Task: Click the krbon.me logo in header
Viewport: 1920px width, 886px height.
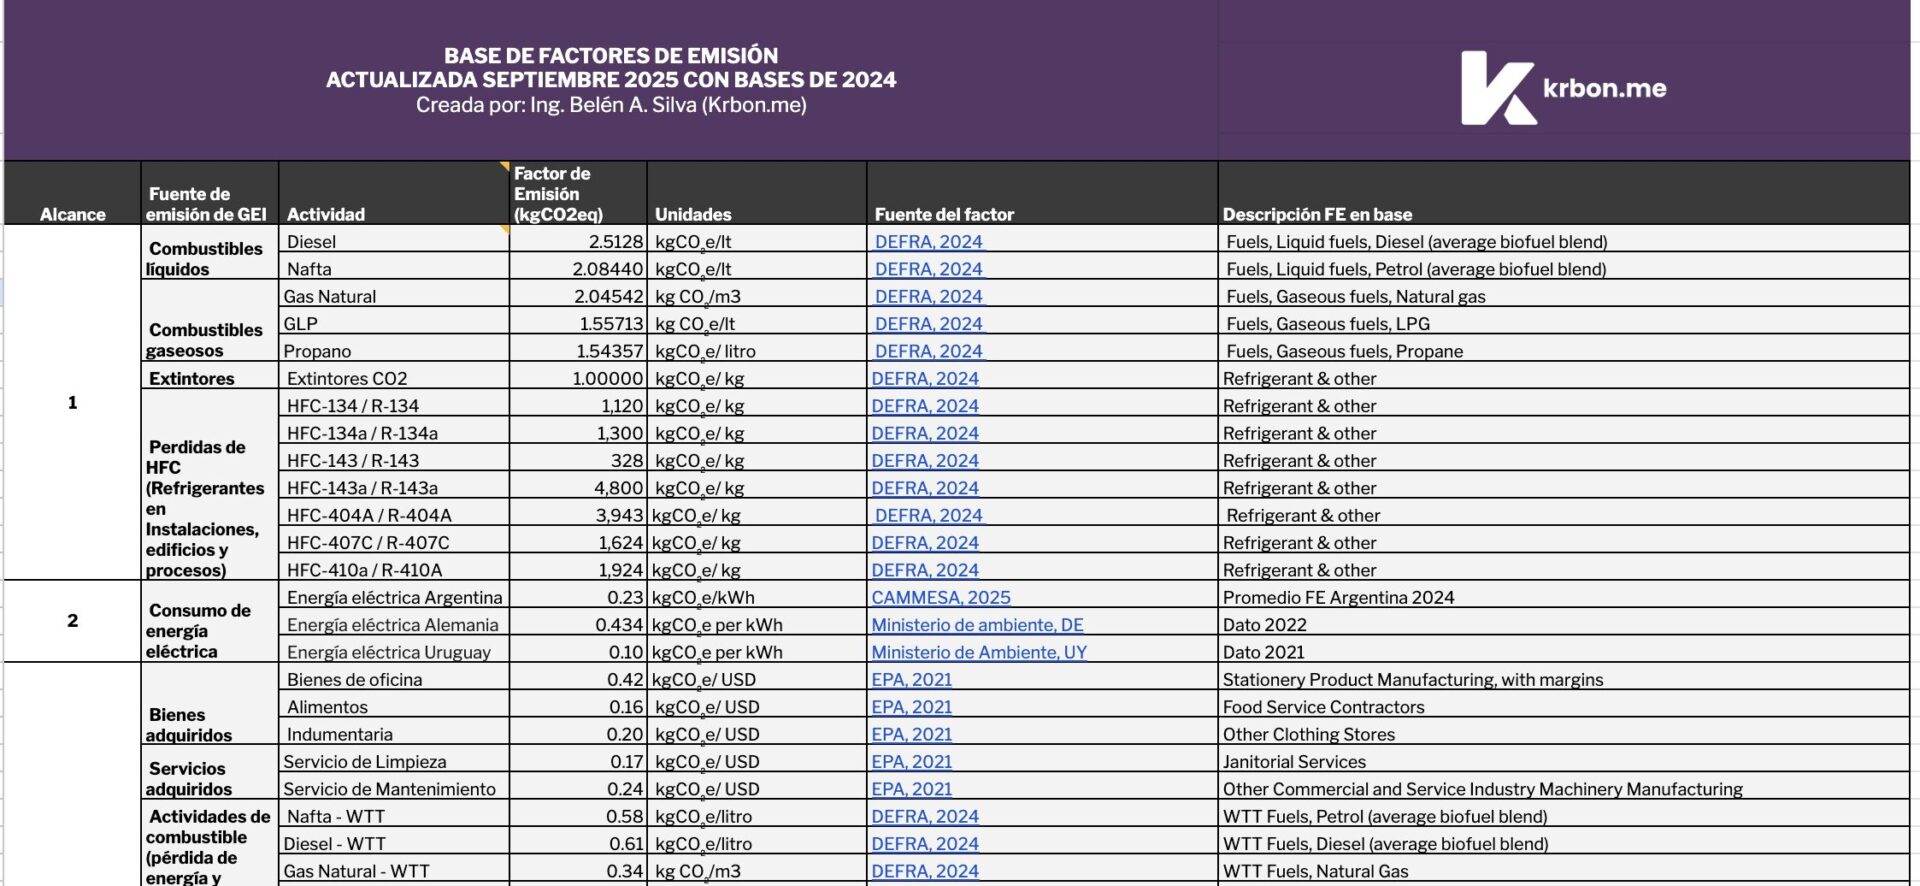Action: [1563, 88]
